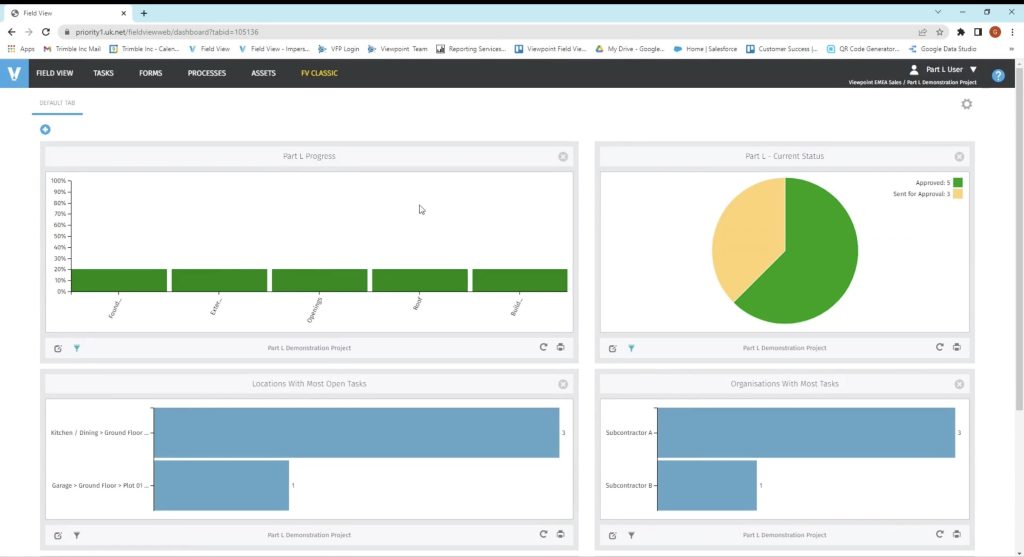Viewport: 1024px width, 557px height.
Task: Close the Organisations With Most Tasks widget
Action: click(959, 384)
